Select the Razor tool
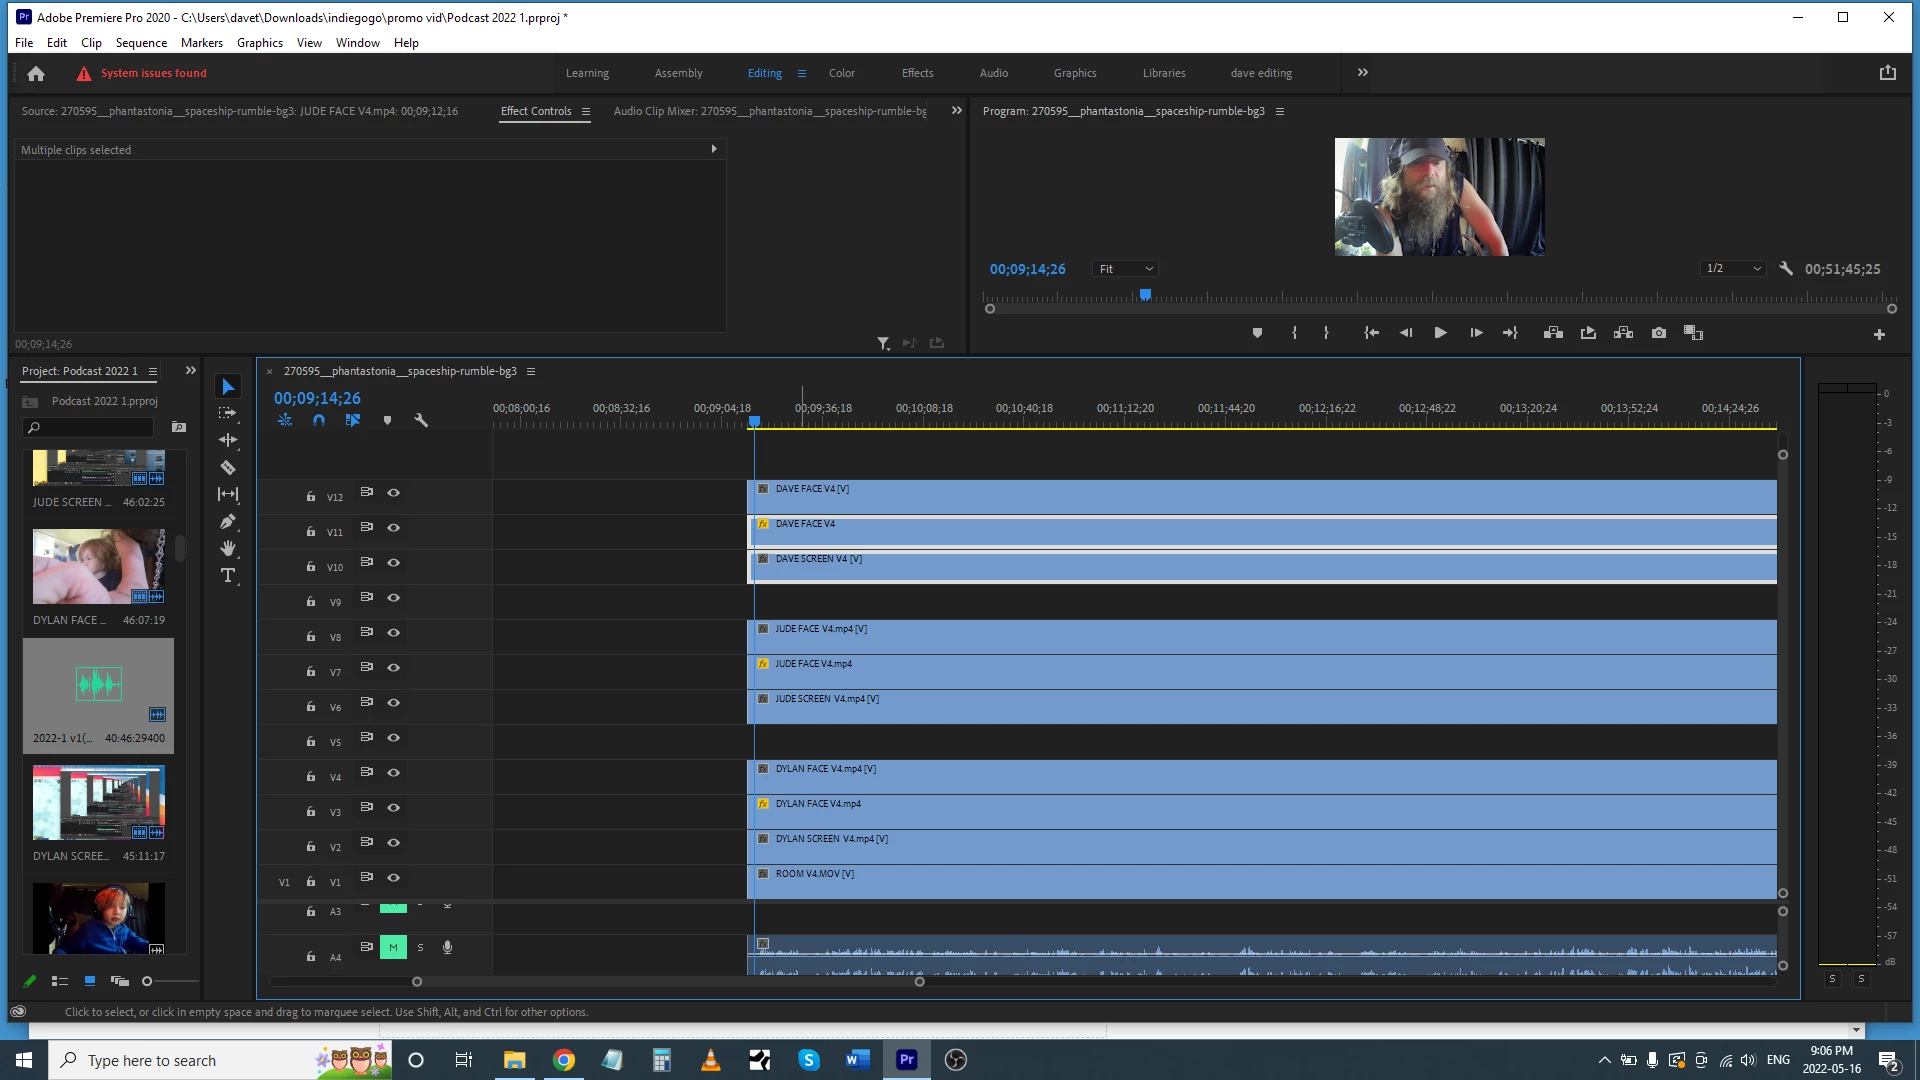This screenshot has width=1920, height=1080. 228,468
